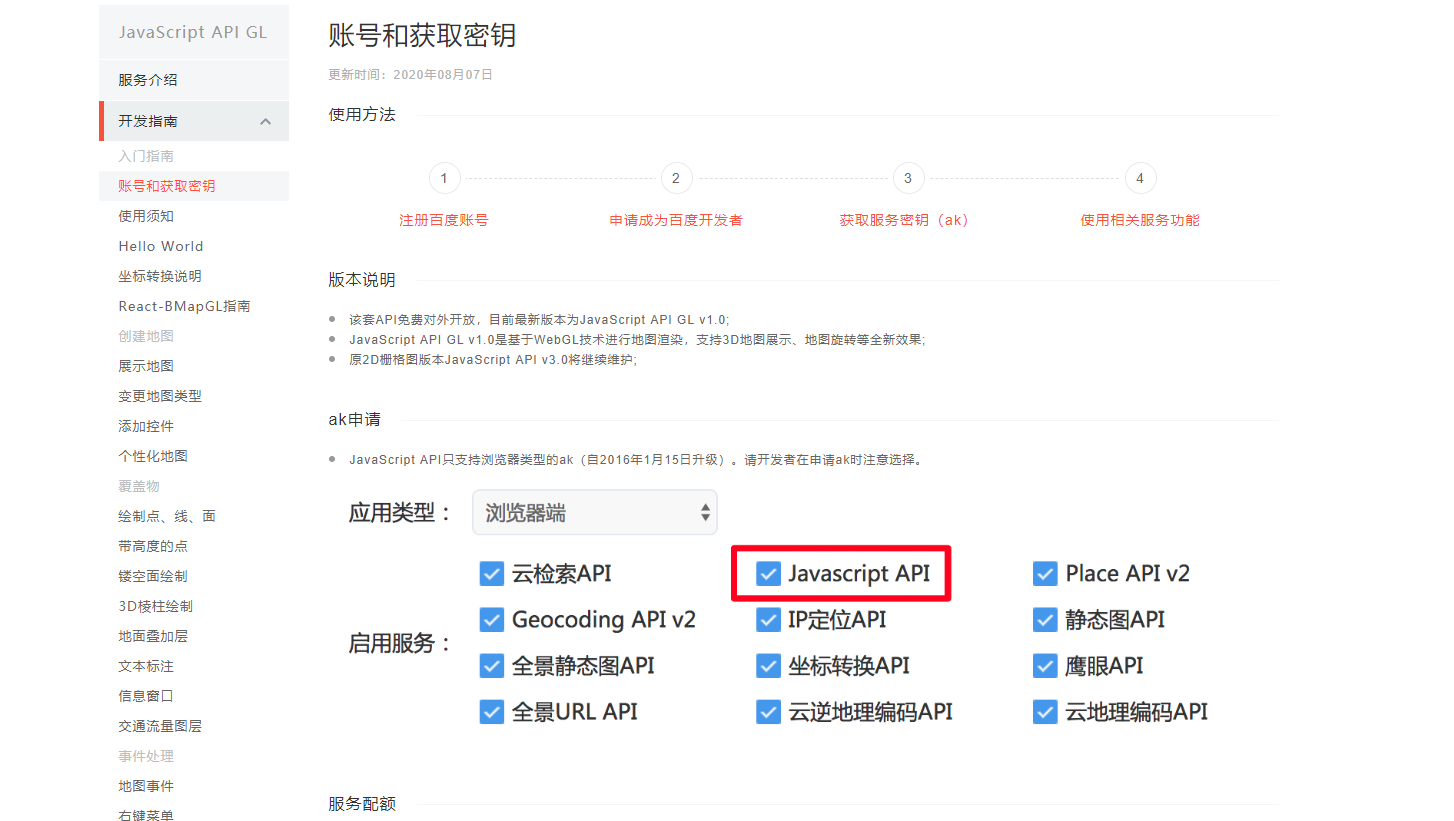Open 绘制点、线、面 sidebar item
The image size is (1454, 821).
(167, 516)
